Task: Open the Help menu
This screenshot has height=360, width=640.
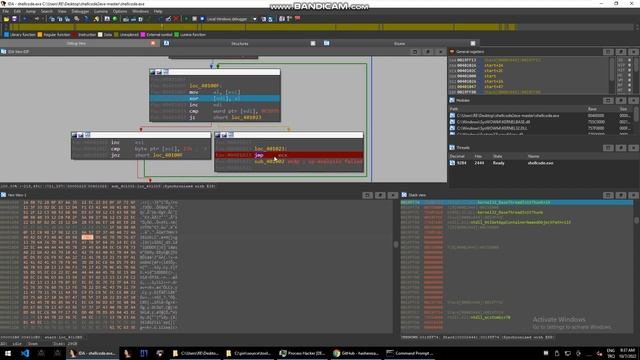Action: [158, 11]
